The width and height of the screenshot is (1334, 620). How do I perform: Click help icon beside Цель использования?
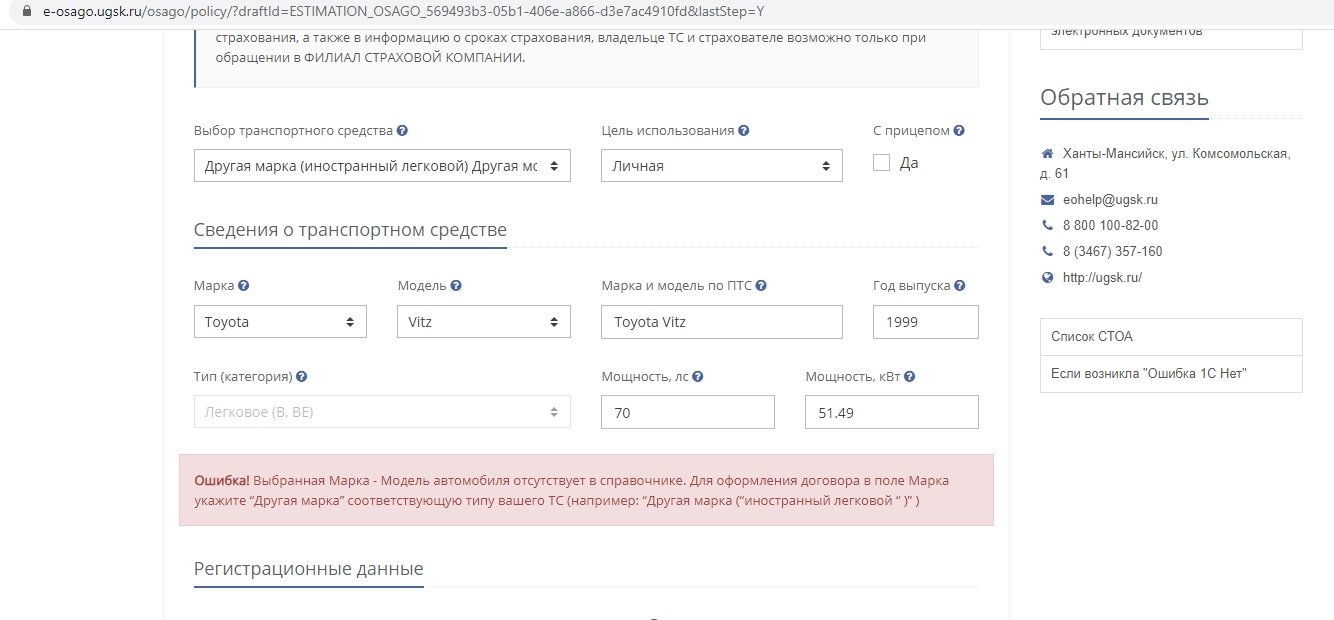point(744,131)
